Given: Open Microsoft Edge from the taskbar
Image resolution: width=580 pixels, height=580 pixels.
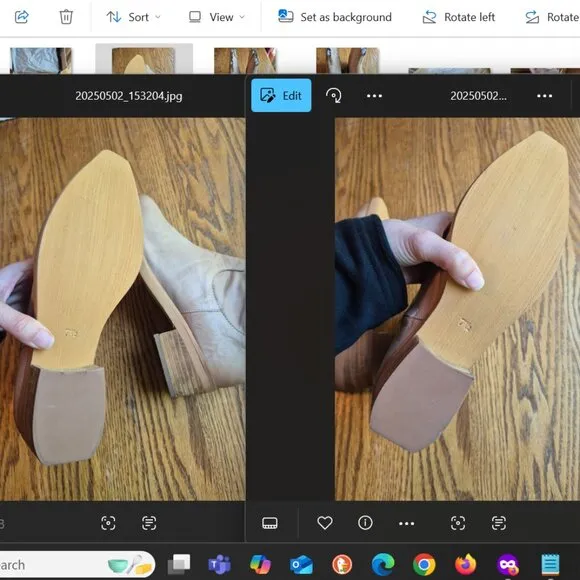Looking at the screenshot, I should (383, 565).
